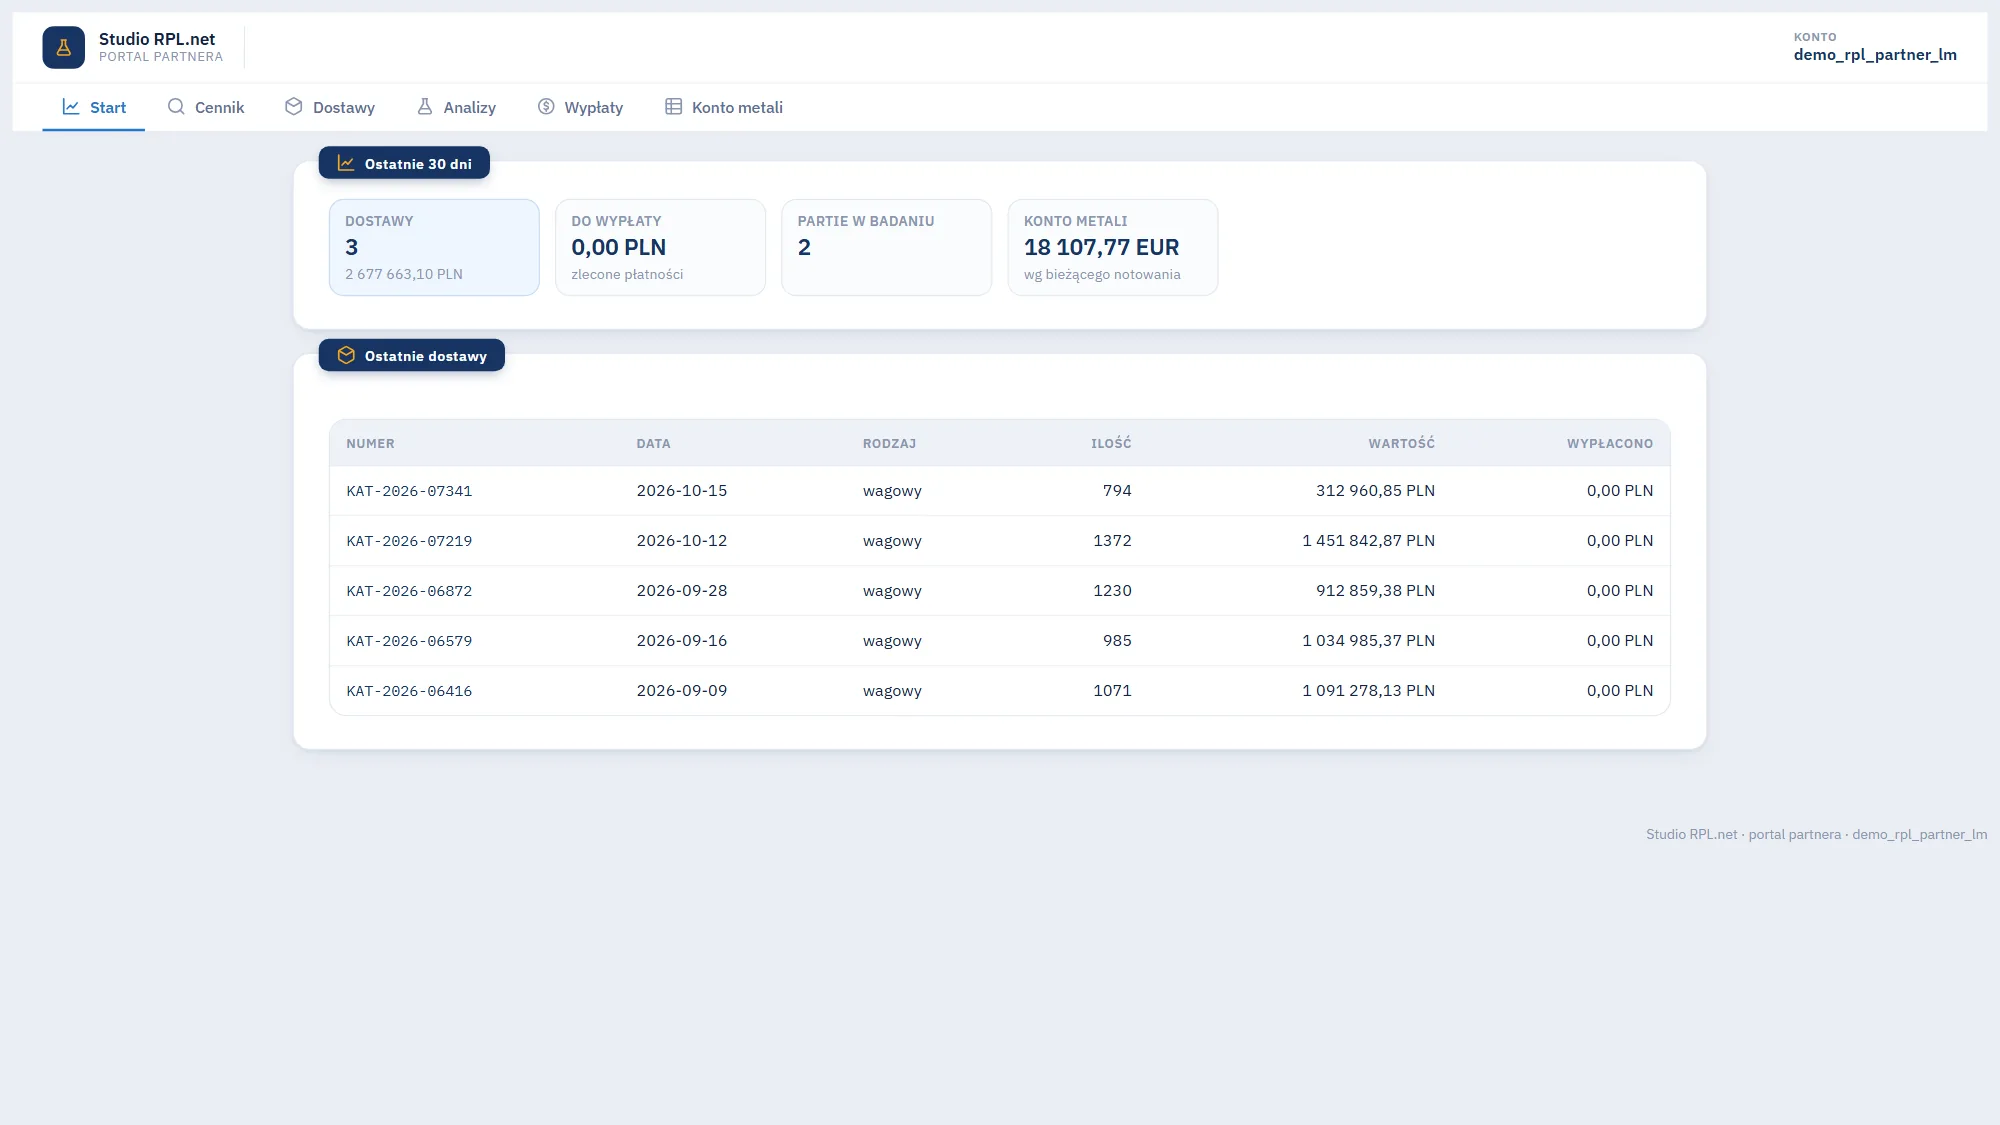Click value 1 034 985,37 PLN
This screenshot has height=1125, width=2000.
pos(1368,641)
